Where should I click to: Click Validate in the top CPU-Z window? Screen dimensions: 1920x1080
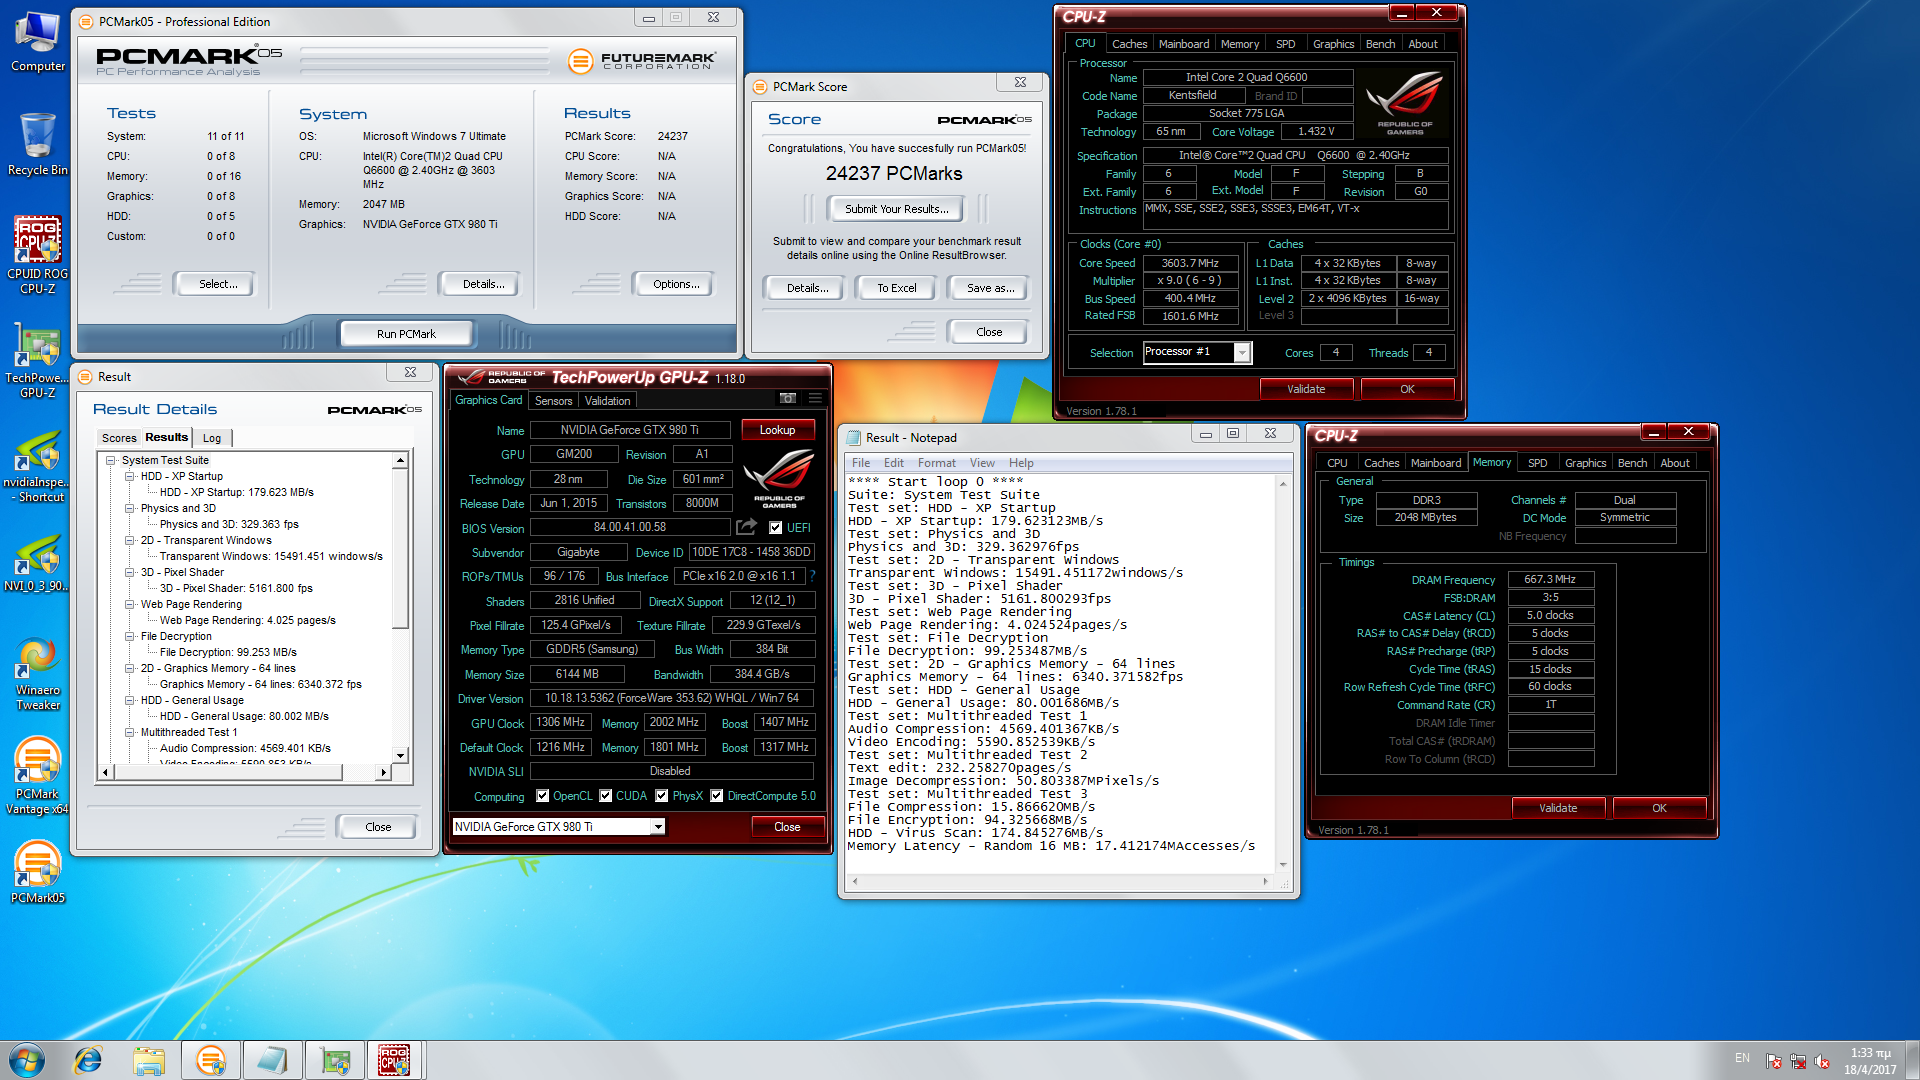[1306, 389]
